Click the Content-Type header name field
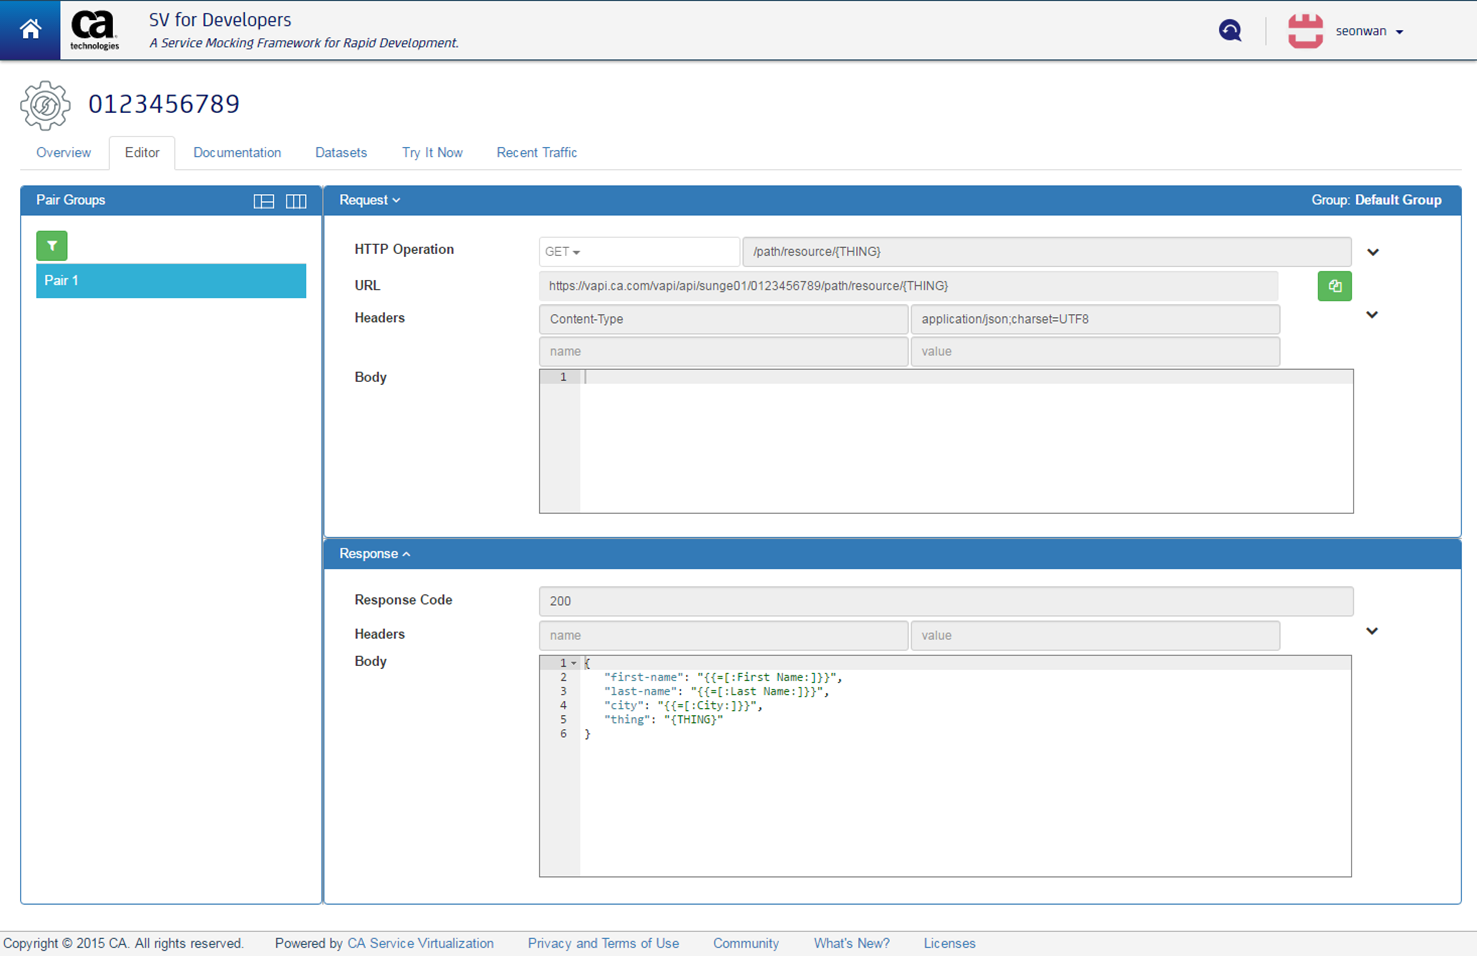The width and height of the screenshot is (1477, 956). [x=723, y=319]
